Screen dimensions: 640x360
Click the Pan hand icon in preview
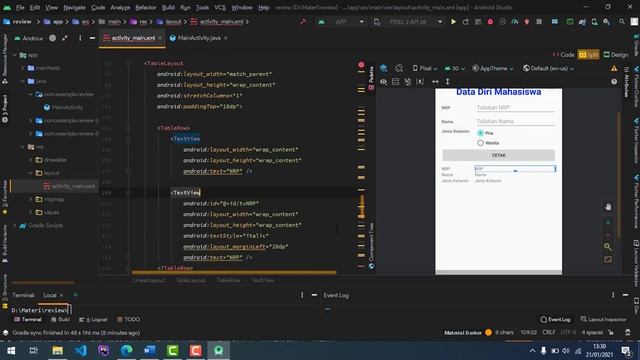coord(608,207)
